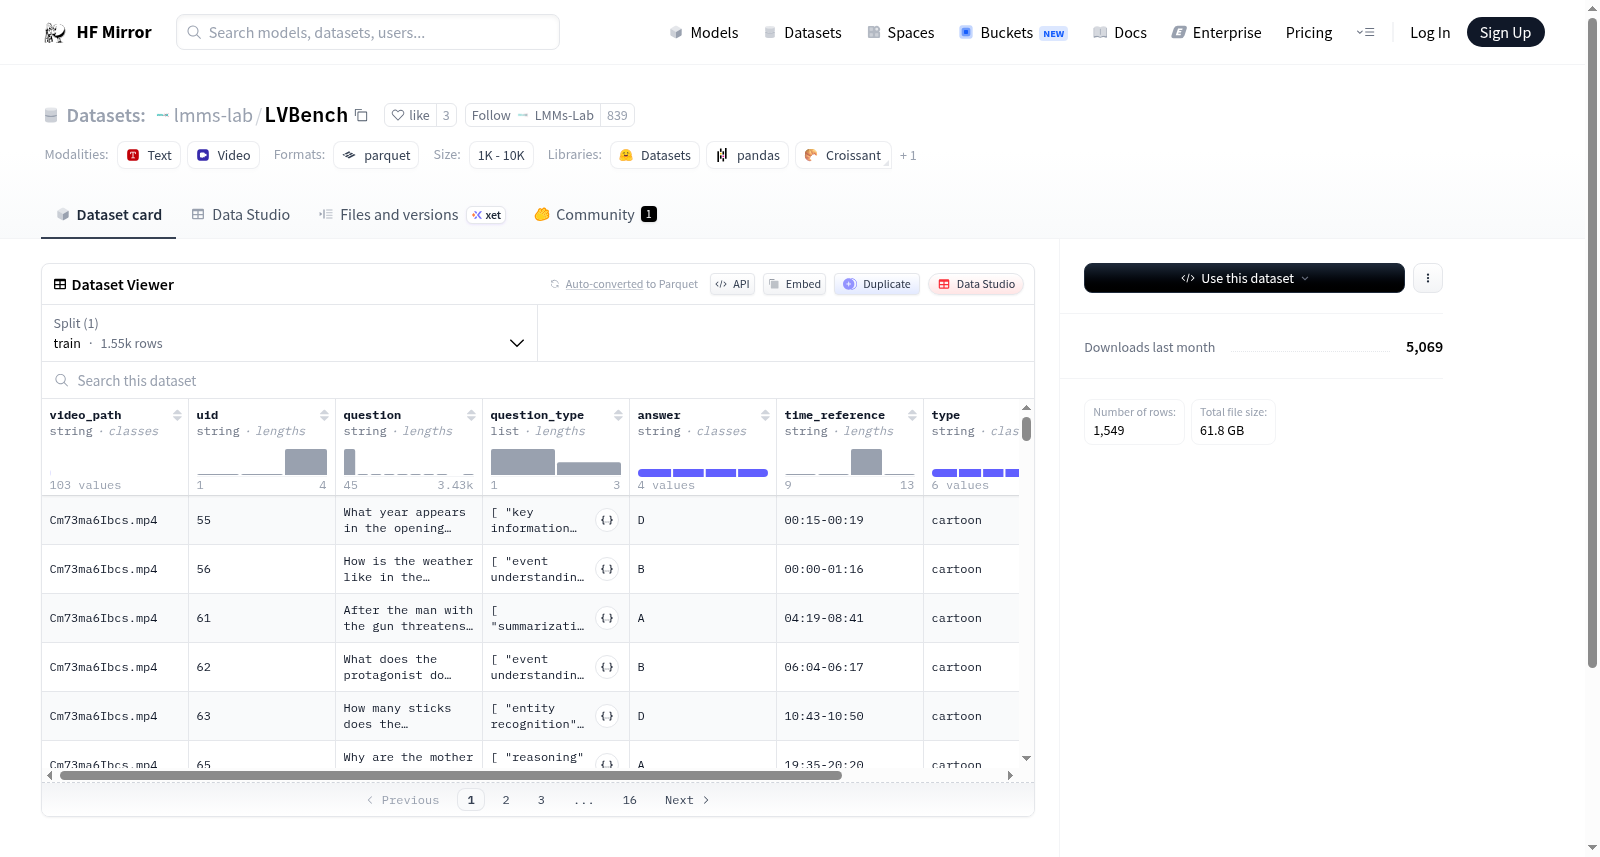Open the Use this dataset dropdown
Image resolution: width=1600 pixels, height=857 pixels.
pos(1244,278)
